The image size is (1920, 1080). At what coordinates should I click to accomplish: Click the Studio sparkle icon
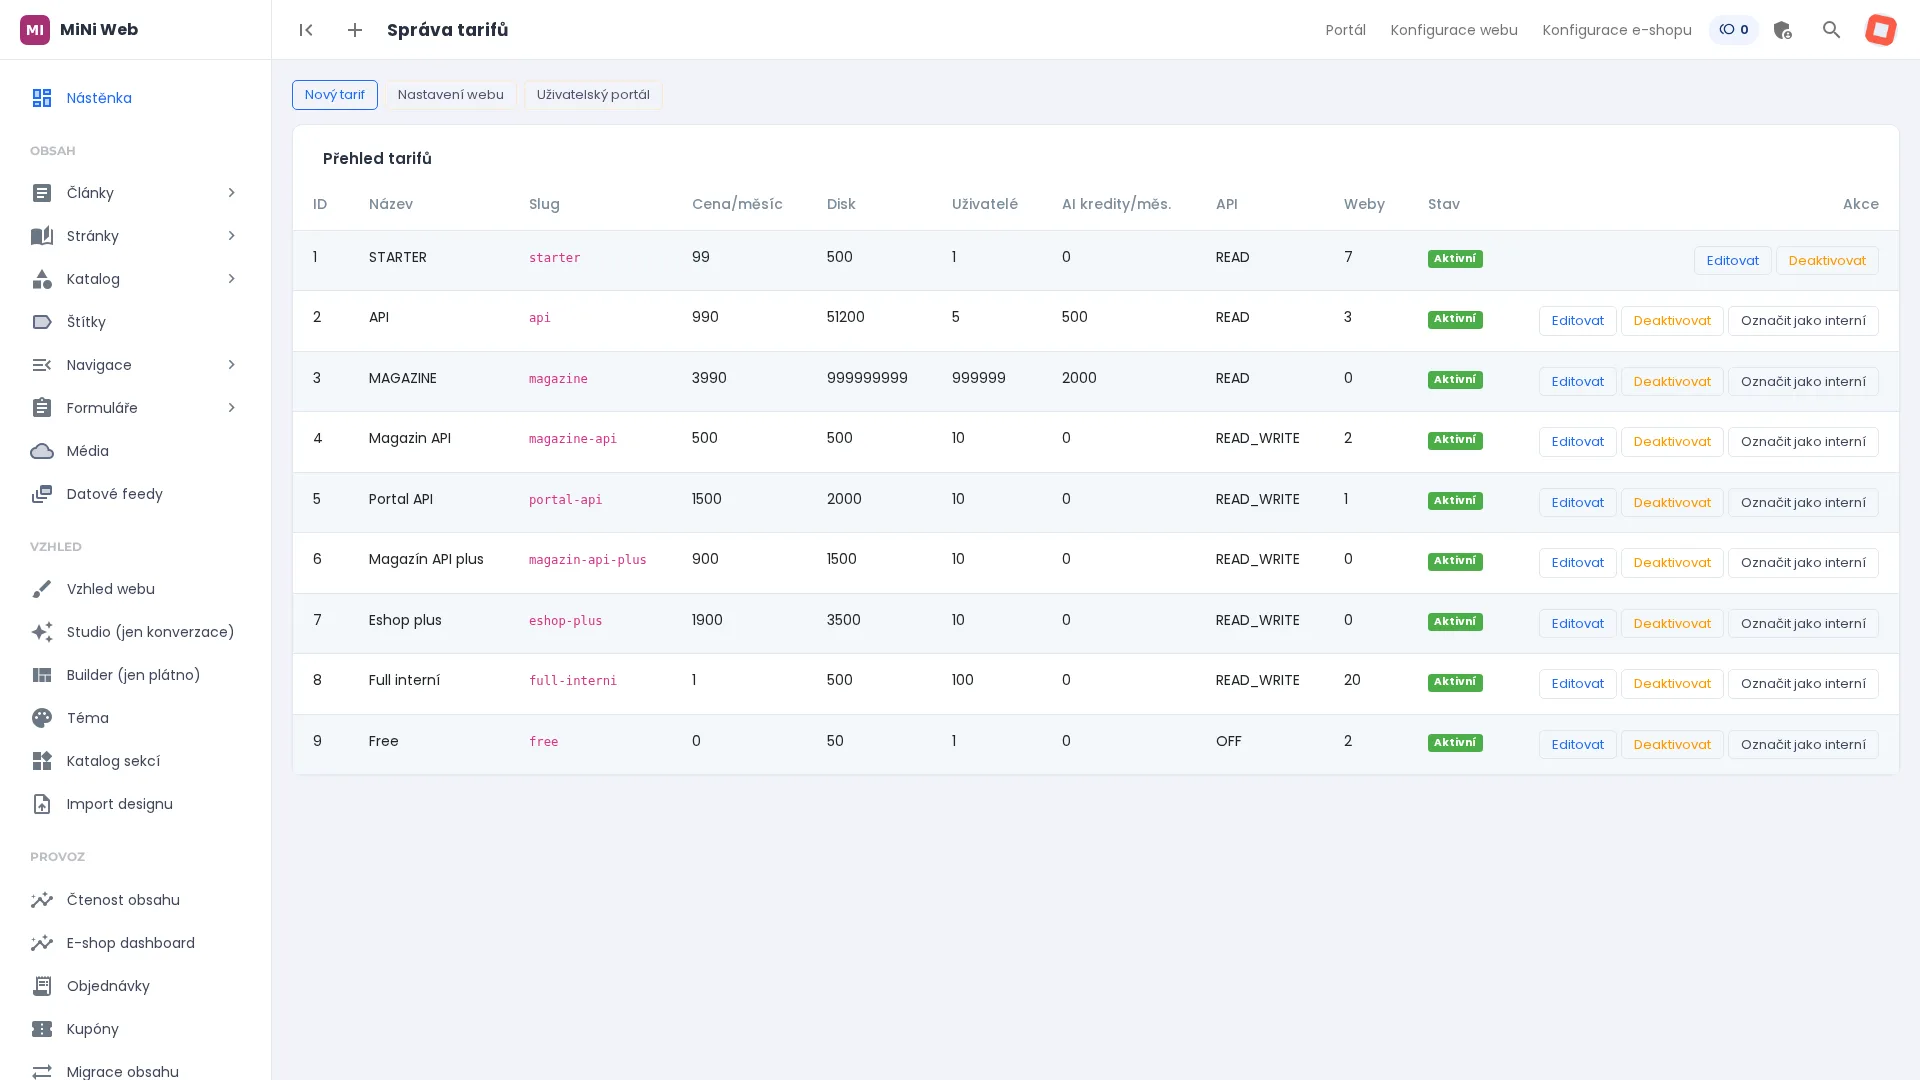41,632
